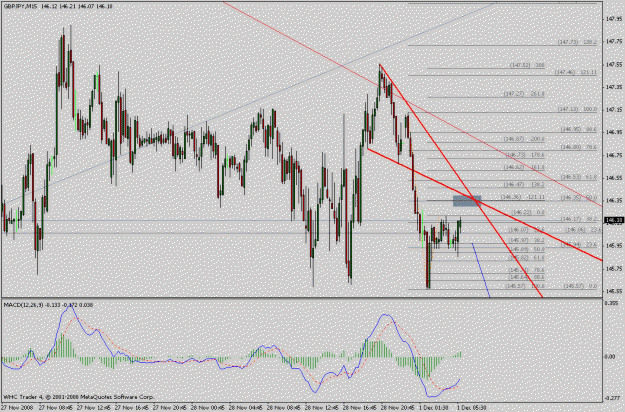This screenshot has width=625, height=412.
Task: Click the (147.52) -100 Fibonacci label
Action: (x=527, y=65)
